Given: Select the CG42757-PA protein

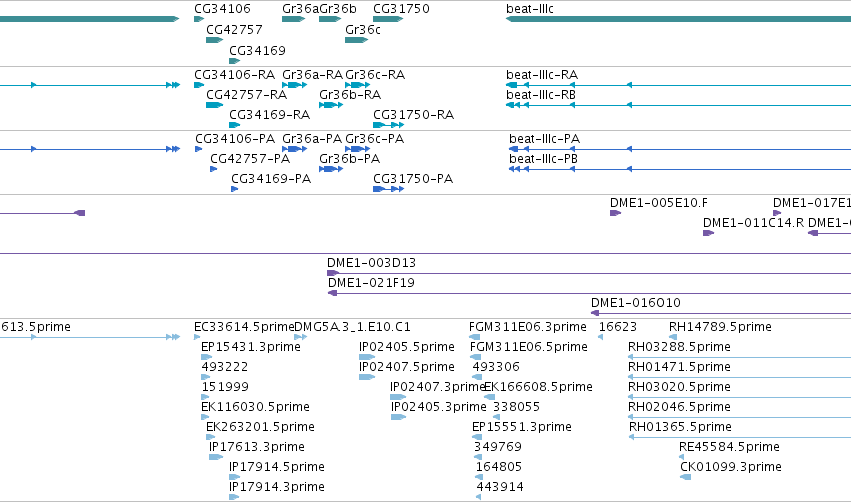Looking at the screenshot, I should tap(214, 169).
